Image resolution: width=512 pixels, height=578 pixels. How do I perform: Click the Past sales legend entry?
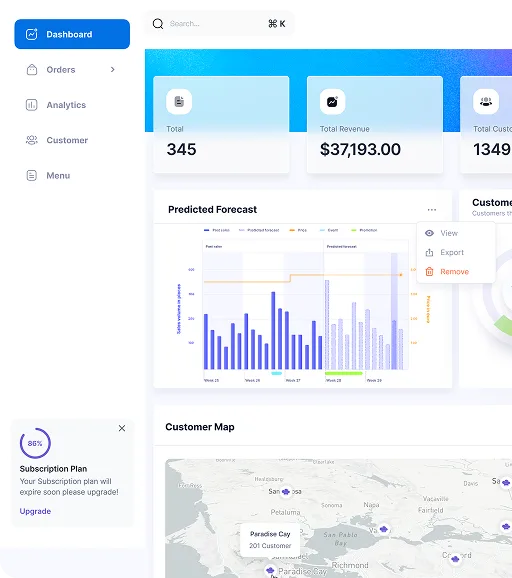217,230
